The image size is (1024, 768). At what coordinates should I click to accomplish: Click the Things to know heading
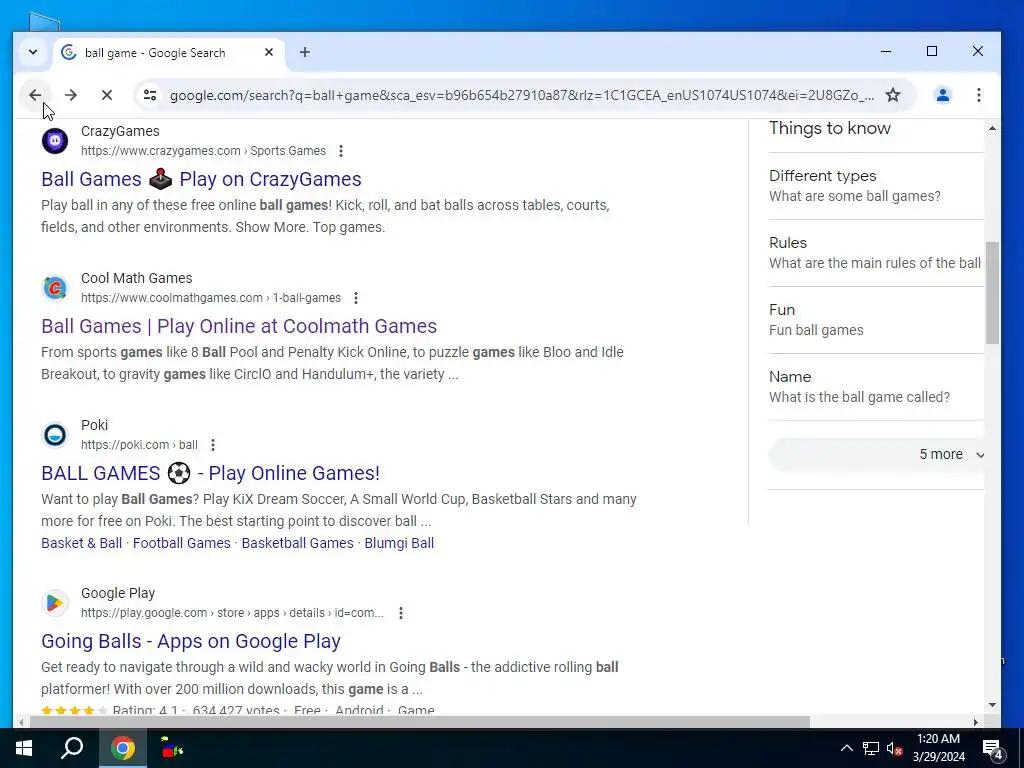pyautogui.click(x=829, y=128)
